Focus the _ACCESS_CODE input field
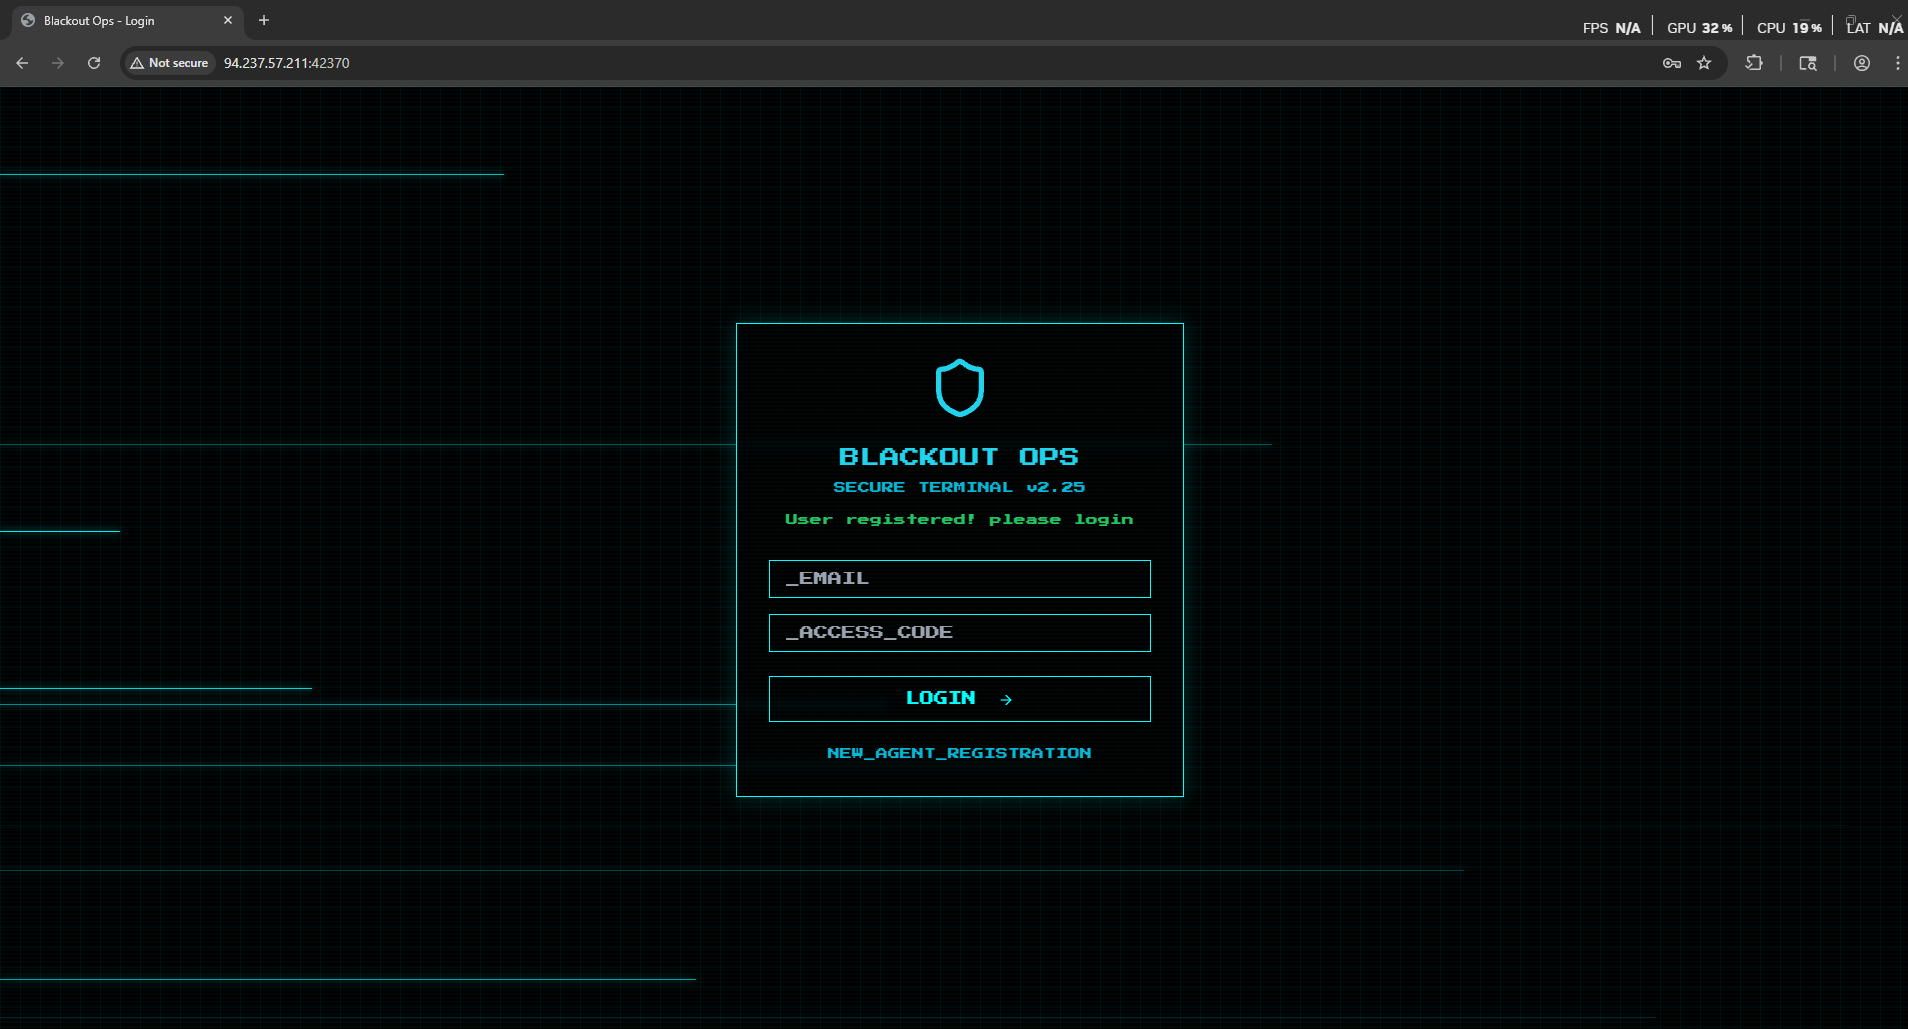The height and width of the screenshot is (1029, 1908). tap(960, 633)
